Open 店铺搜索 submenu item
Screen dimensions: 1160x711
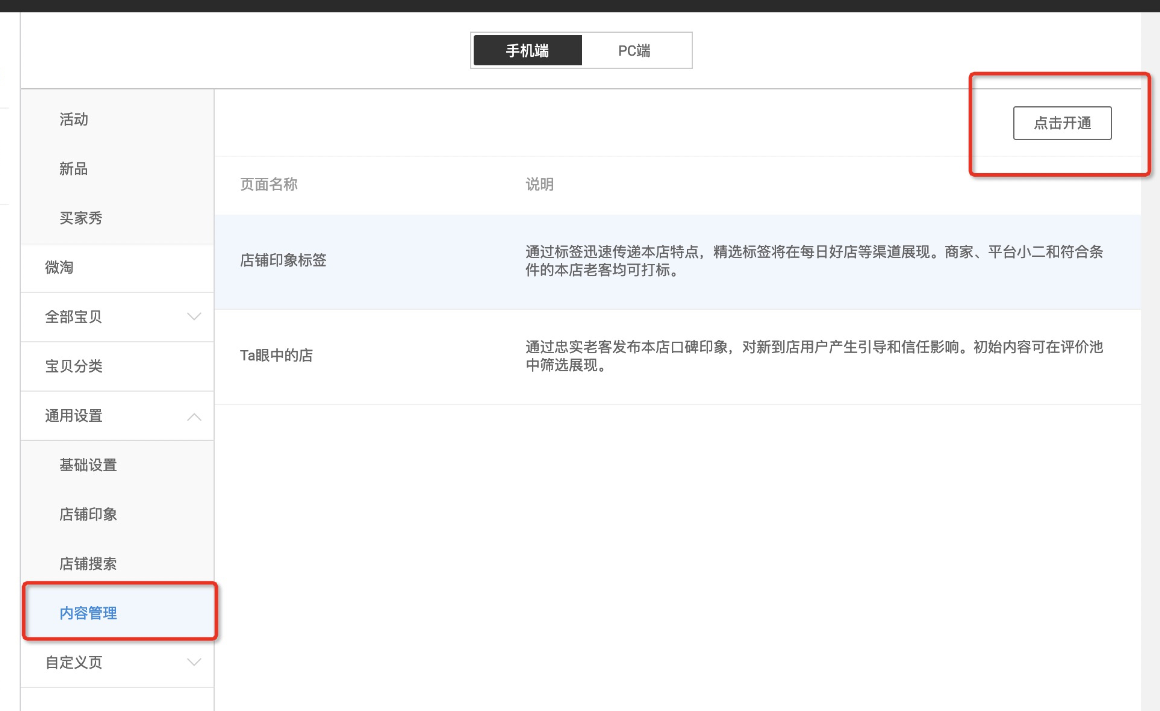[x=88, y=564]
